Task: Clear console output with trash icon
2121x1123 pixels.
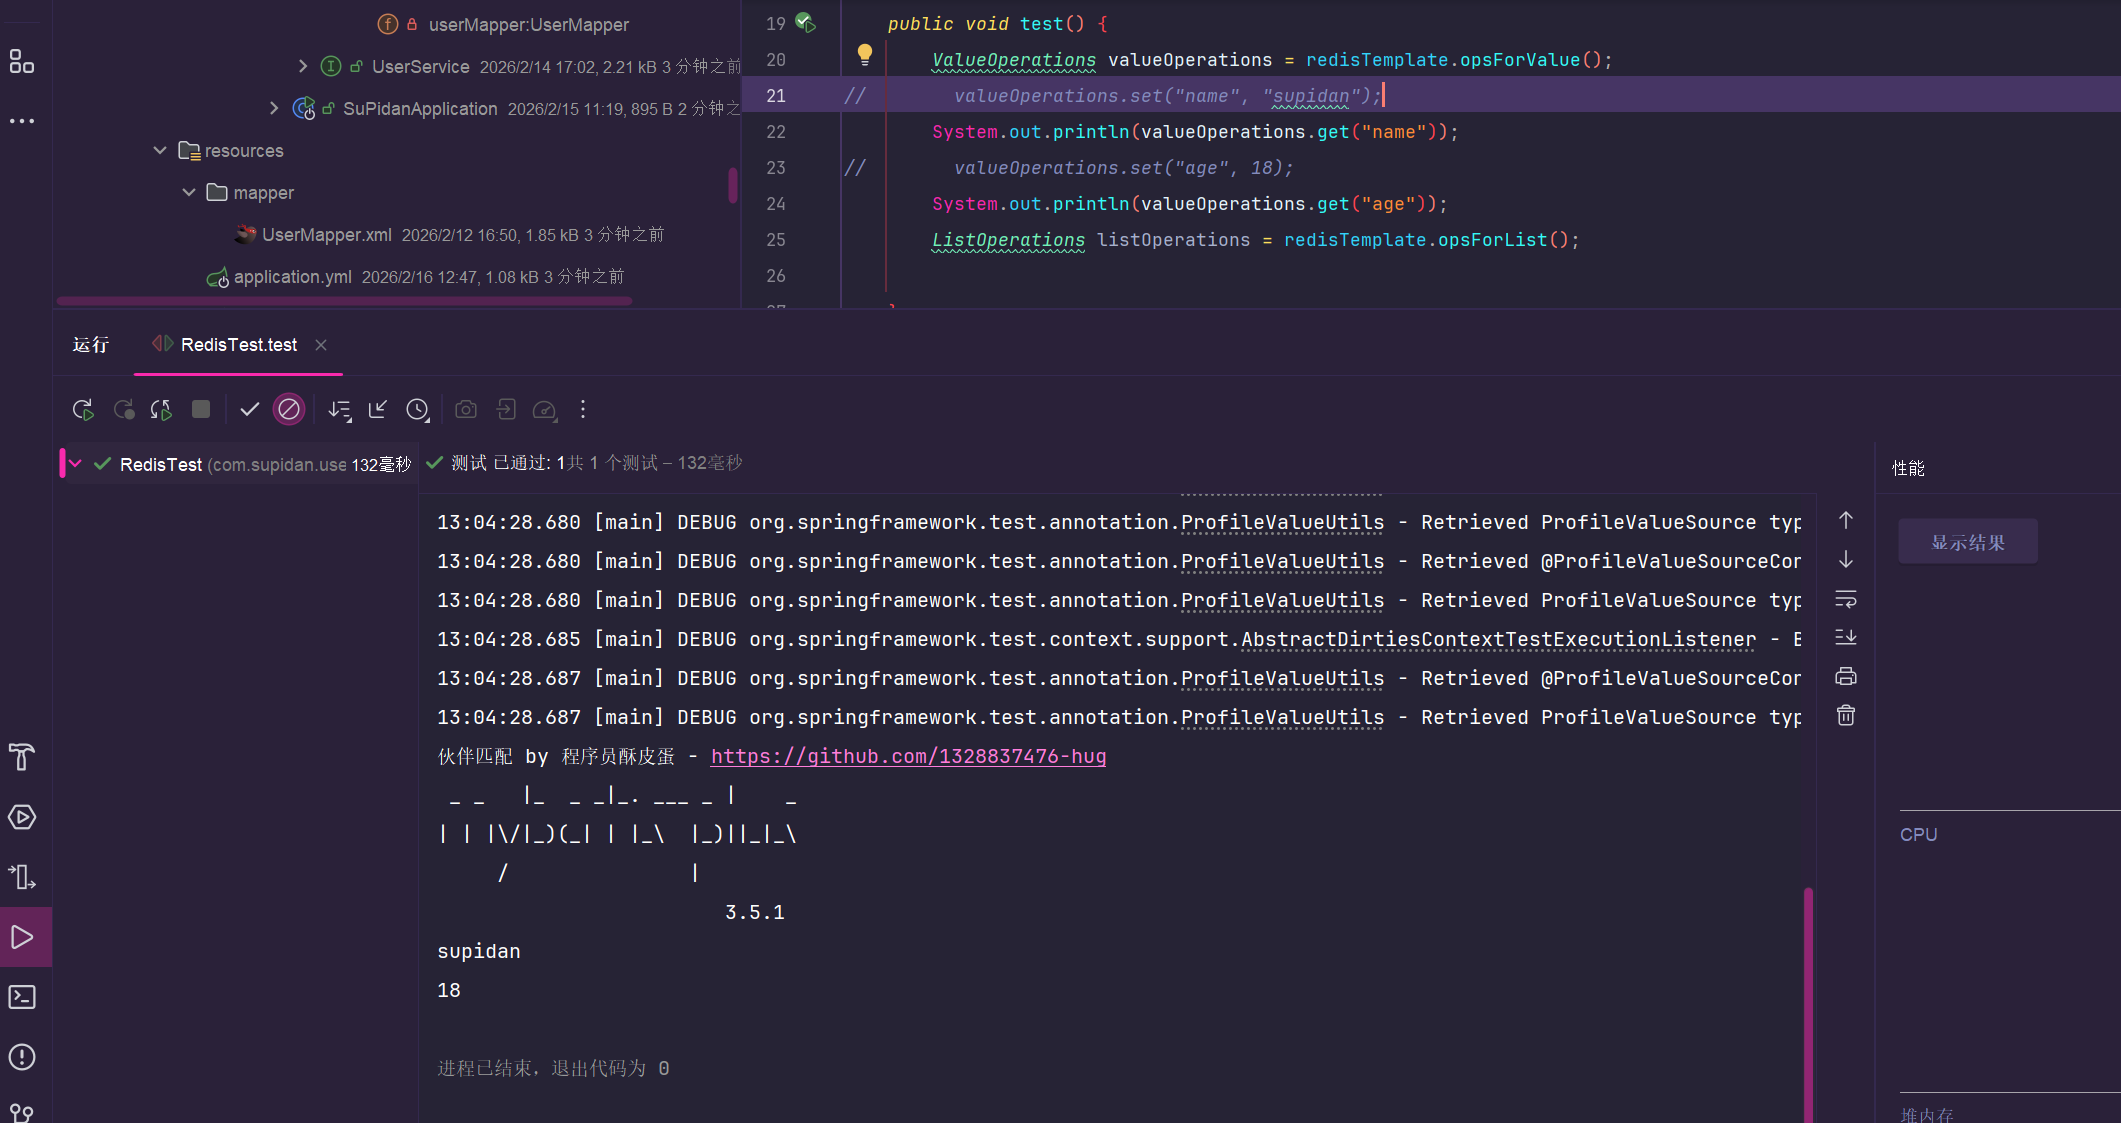Action: tap(1846, 716)
